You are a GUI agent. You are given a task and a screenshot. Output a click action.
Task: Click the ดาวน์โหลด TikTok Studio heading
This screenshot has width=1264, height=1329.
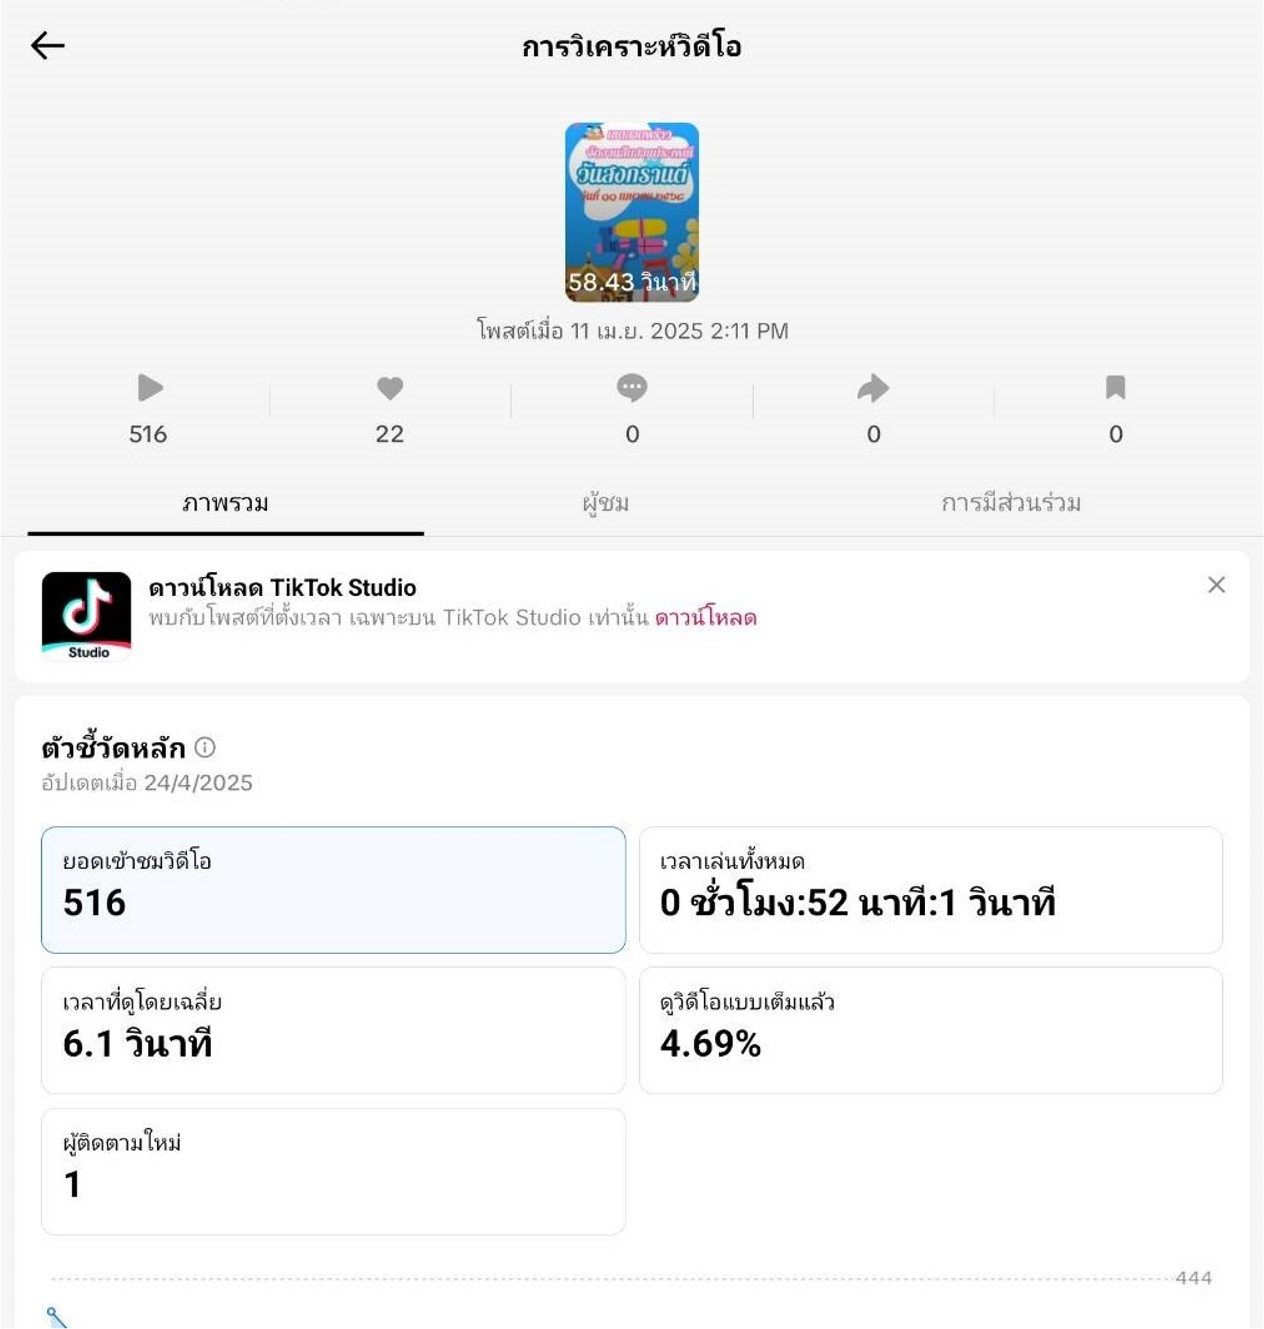(x=282, y=588)
